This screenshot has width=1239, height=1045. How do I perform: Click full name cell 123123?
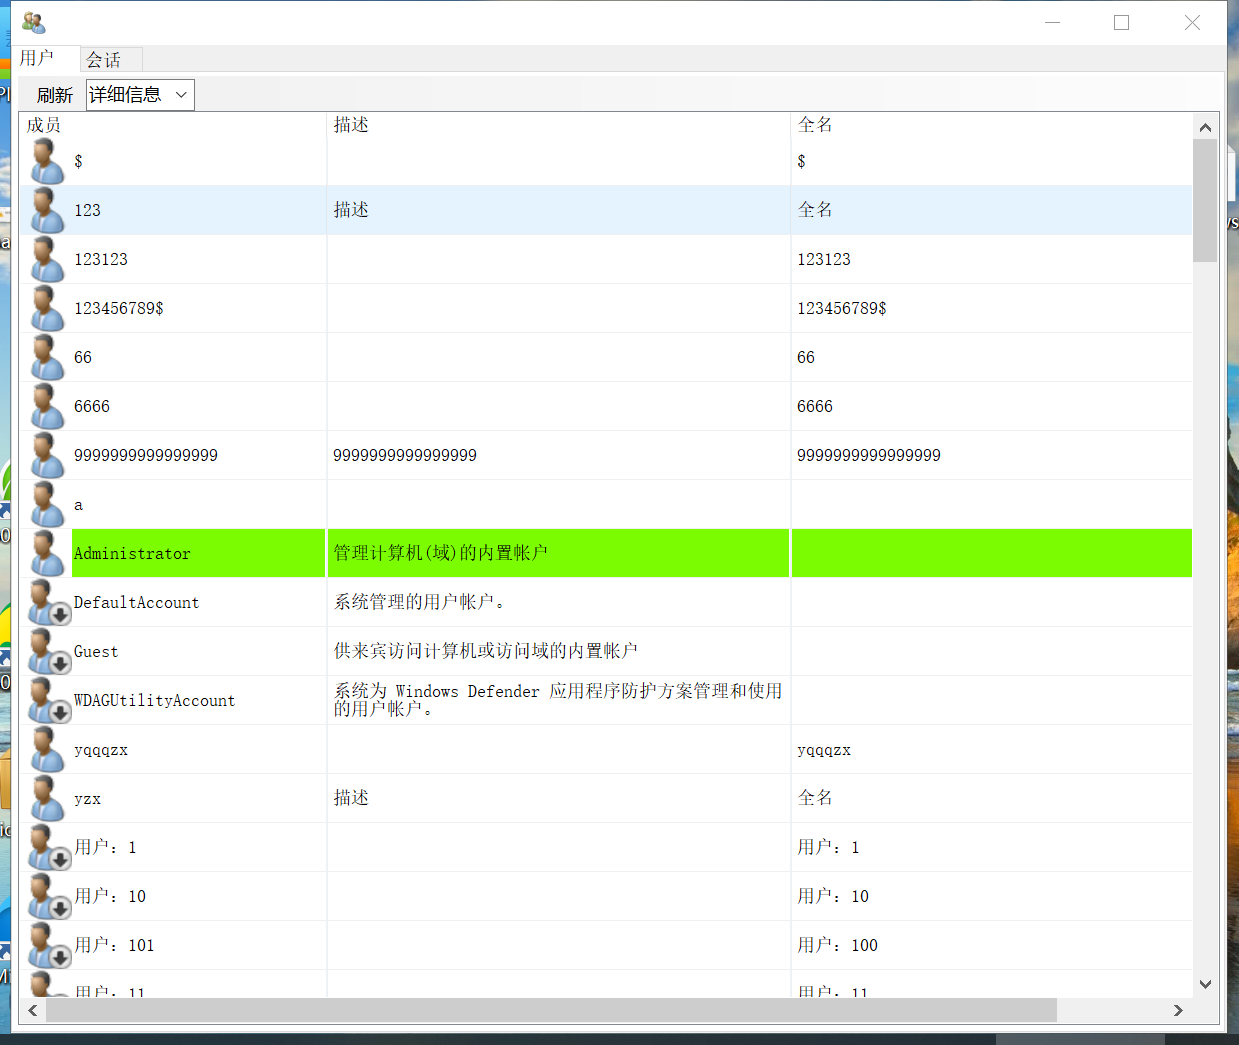click(824, 259)
